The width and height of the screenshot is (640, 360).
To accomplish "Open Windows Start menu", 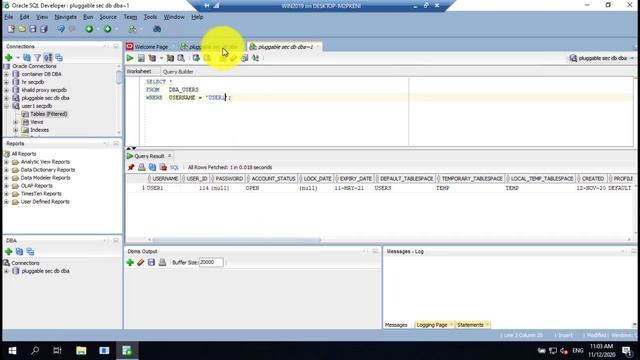I will pos(12,351).
